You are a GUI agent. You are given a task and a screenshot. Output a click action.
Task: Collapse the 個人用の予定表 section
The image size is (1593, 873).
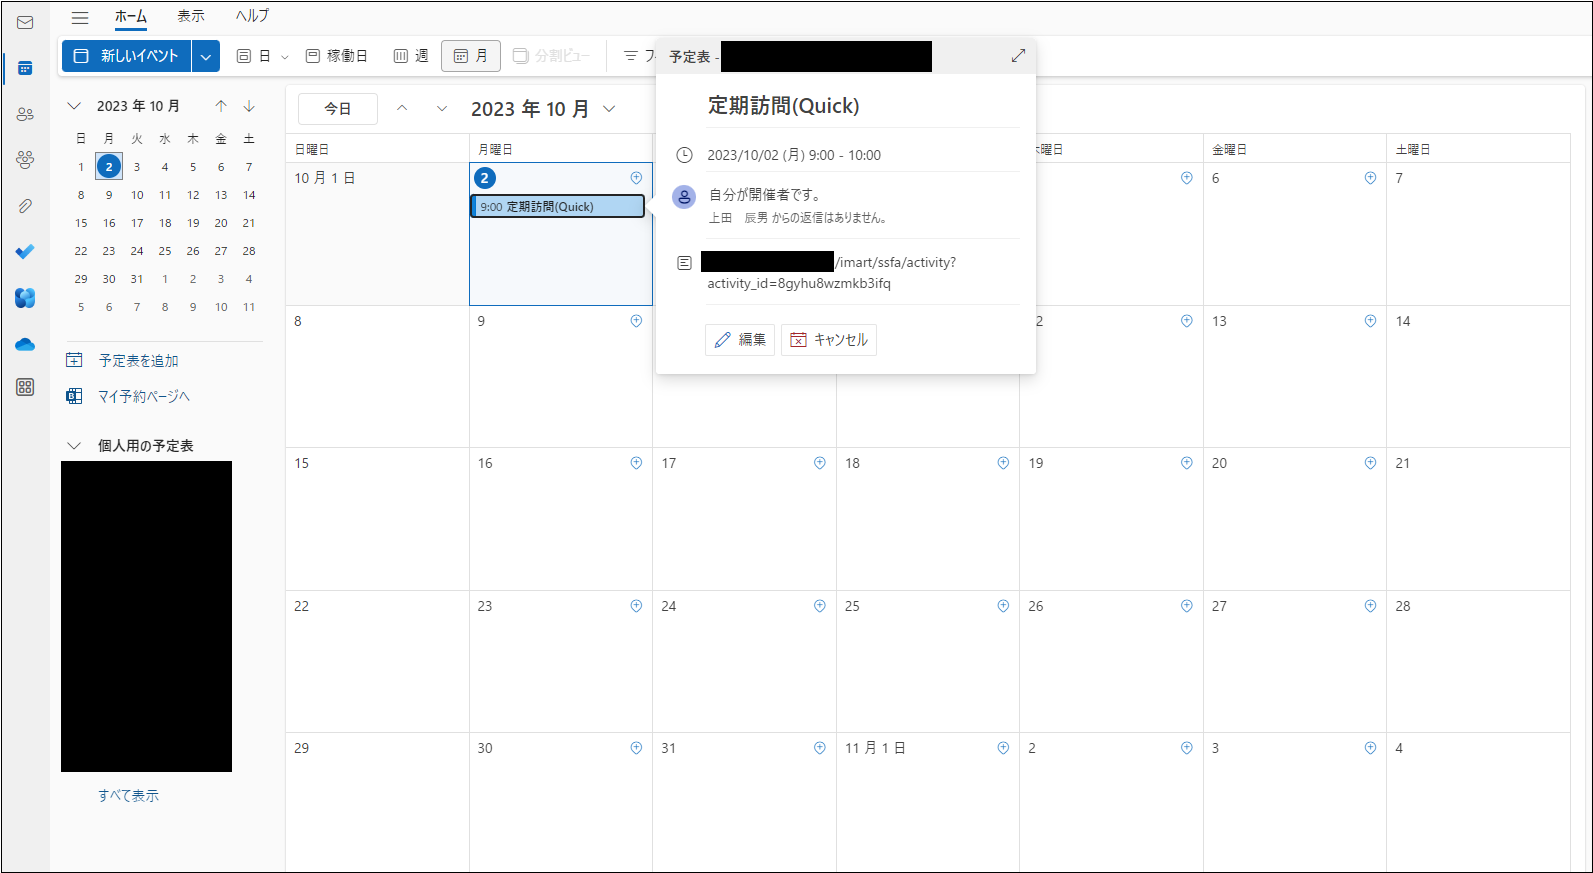(x=74, y=446)
